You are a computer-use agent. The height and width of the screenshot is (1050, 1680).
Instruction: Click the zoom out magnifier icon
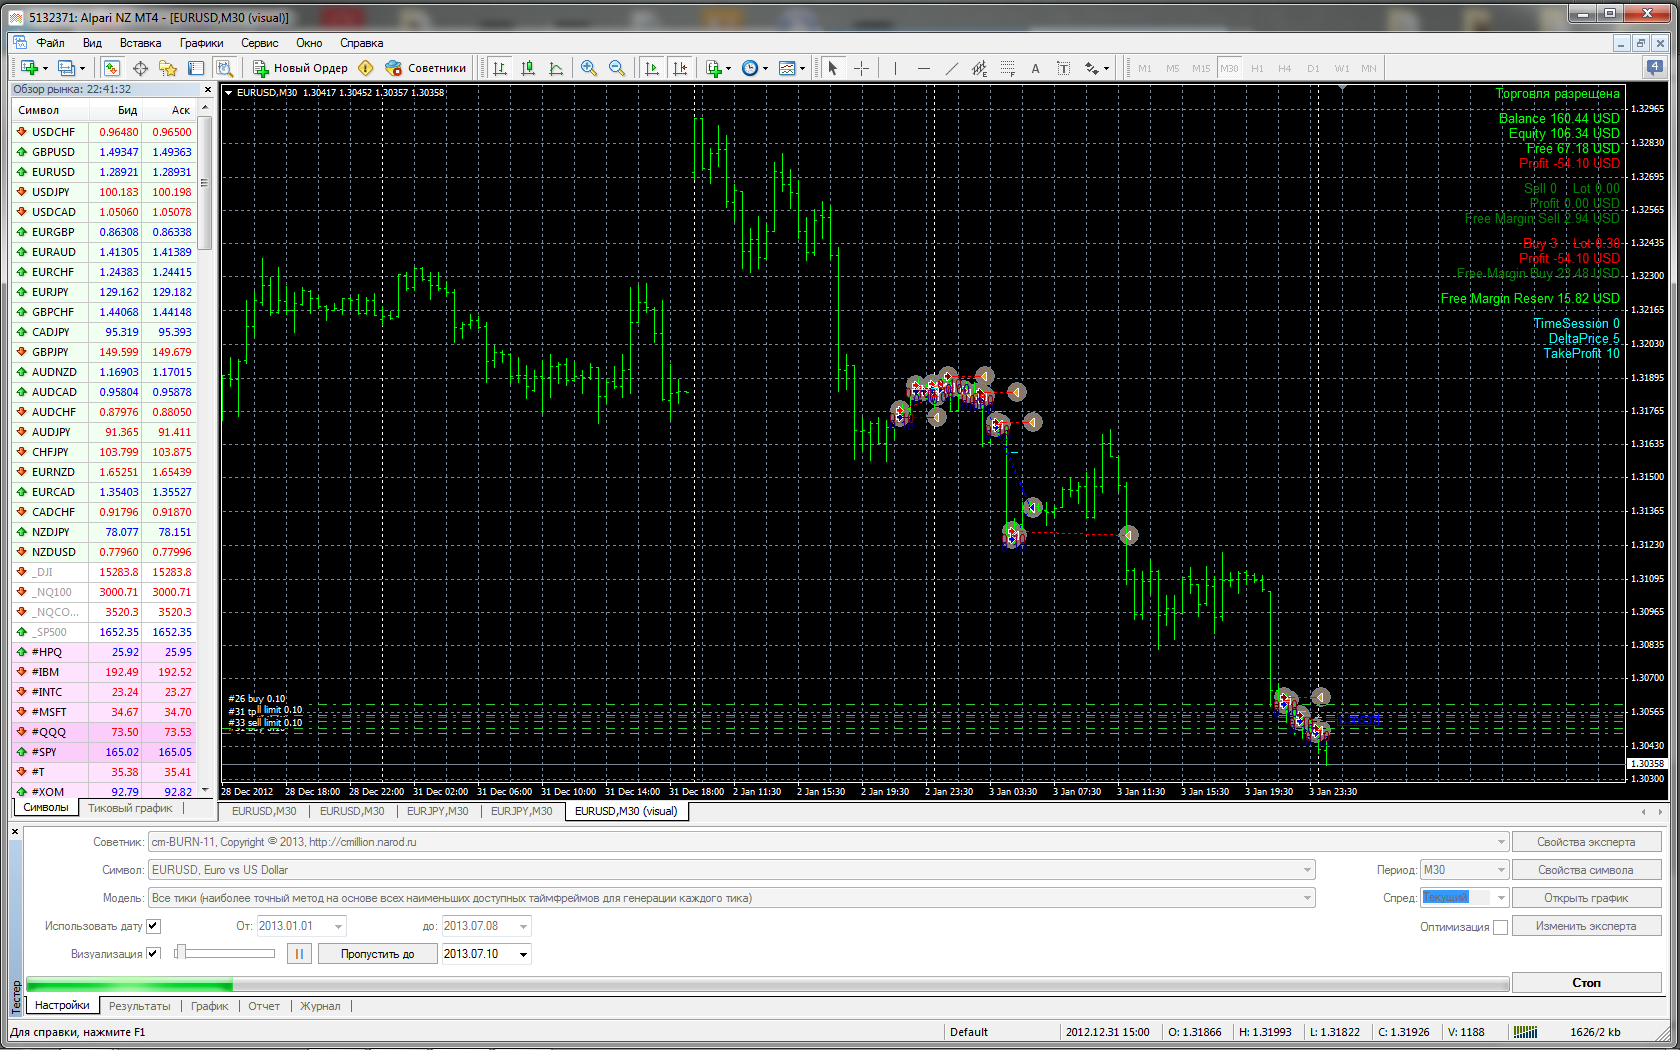coord(617,68)
